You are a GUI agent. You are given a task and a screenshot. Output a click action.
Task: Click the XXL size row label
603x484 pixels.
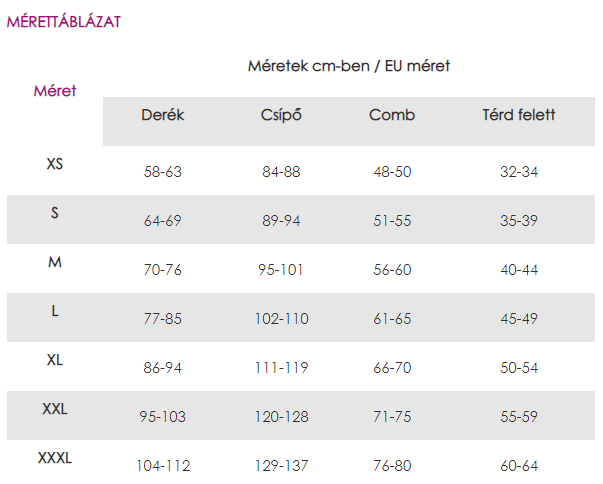point(55,409)
